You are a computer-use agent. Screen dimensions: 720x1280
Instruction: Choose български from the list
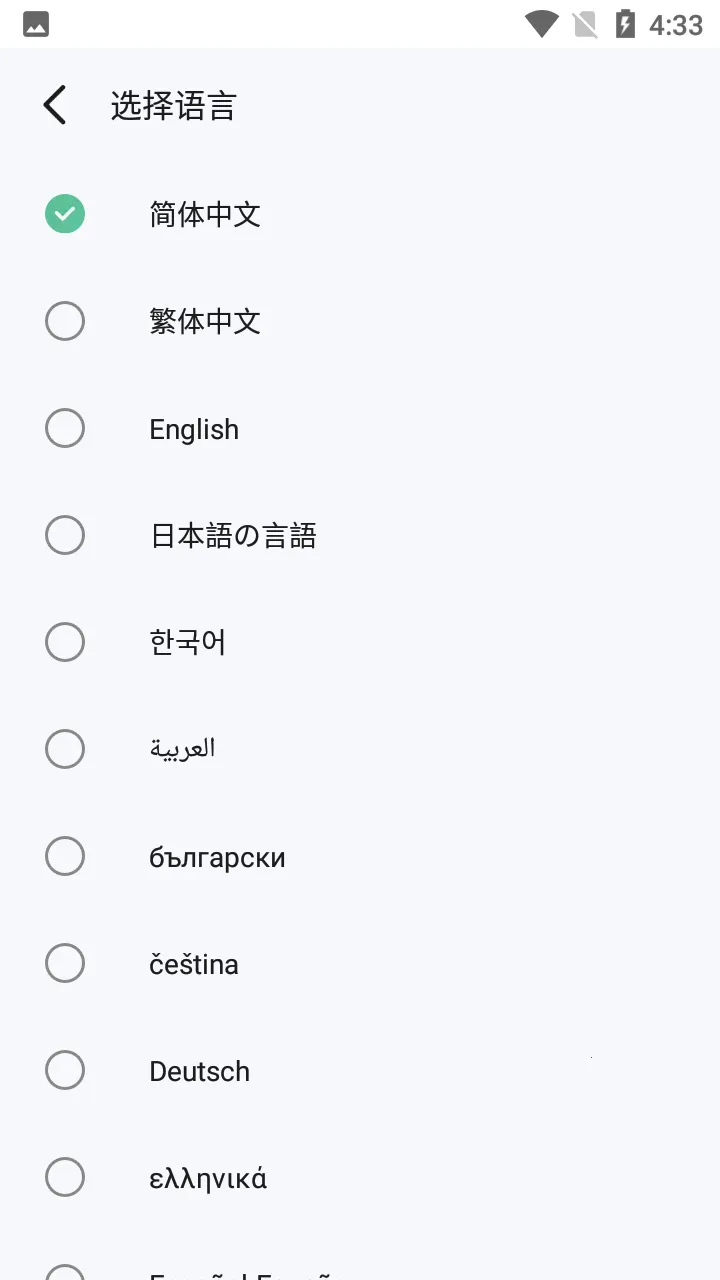point(218,856)
